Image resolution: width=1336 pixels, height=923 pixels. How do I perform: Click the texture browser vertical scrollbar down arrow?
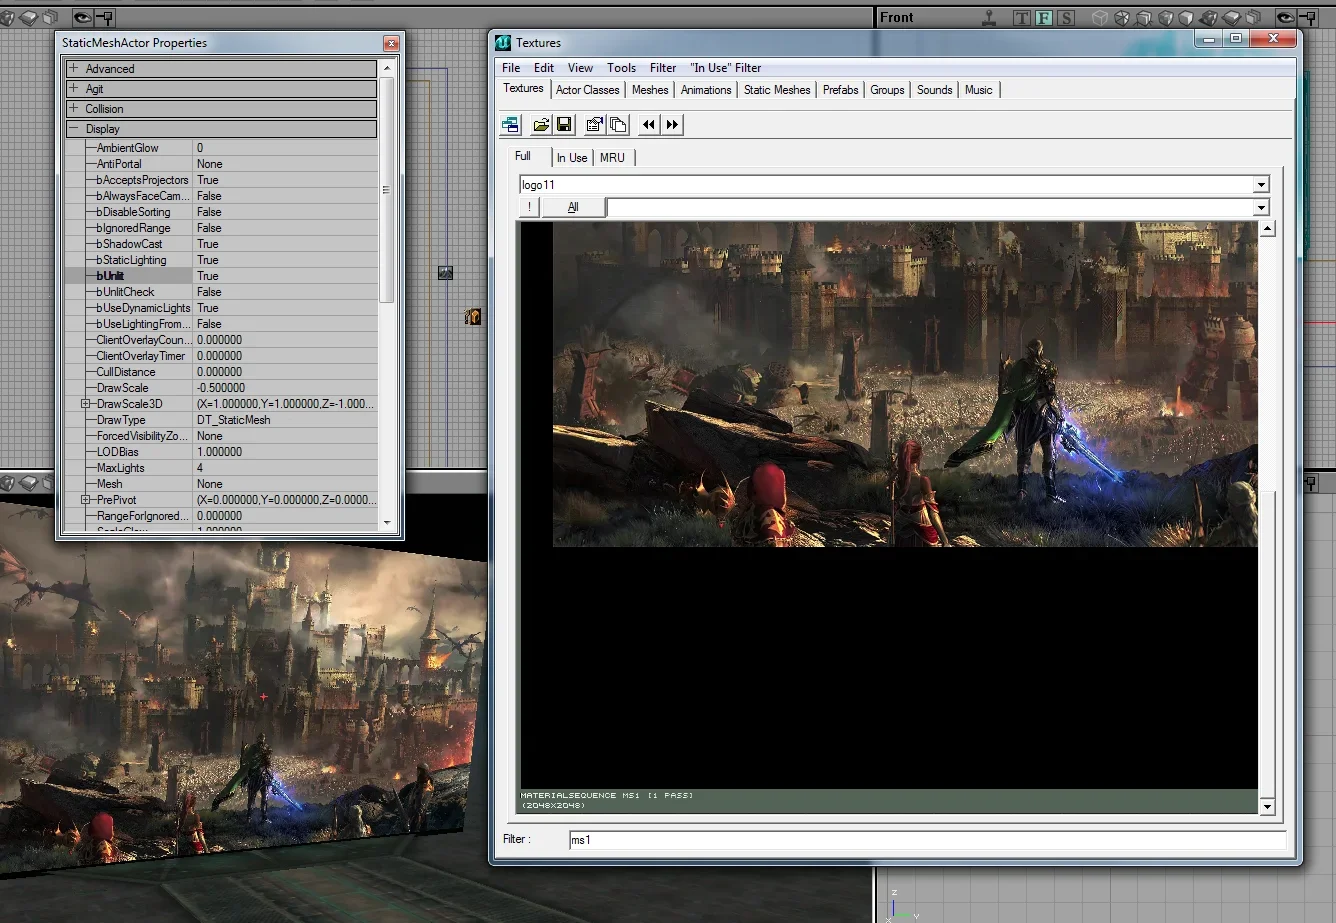click(1267, 806)
